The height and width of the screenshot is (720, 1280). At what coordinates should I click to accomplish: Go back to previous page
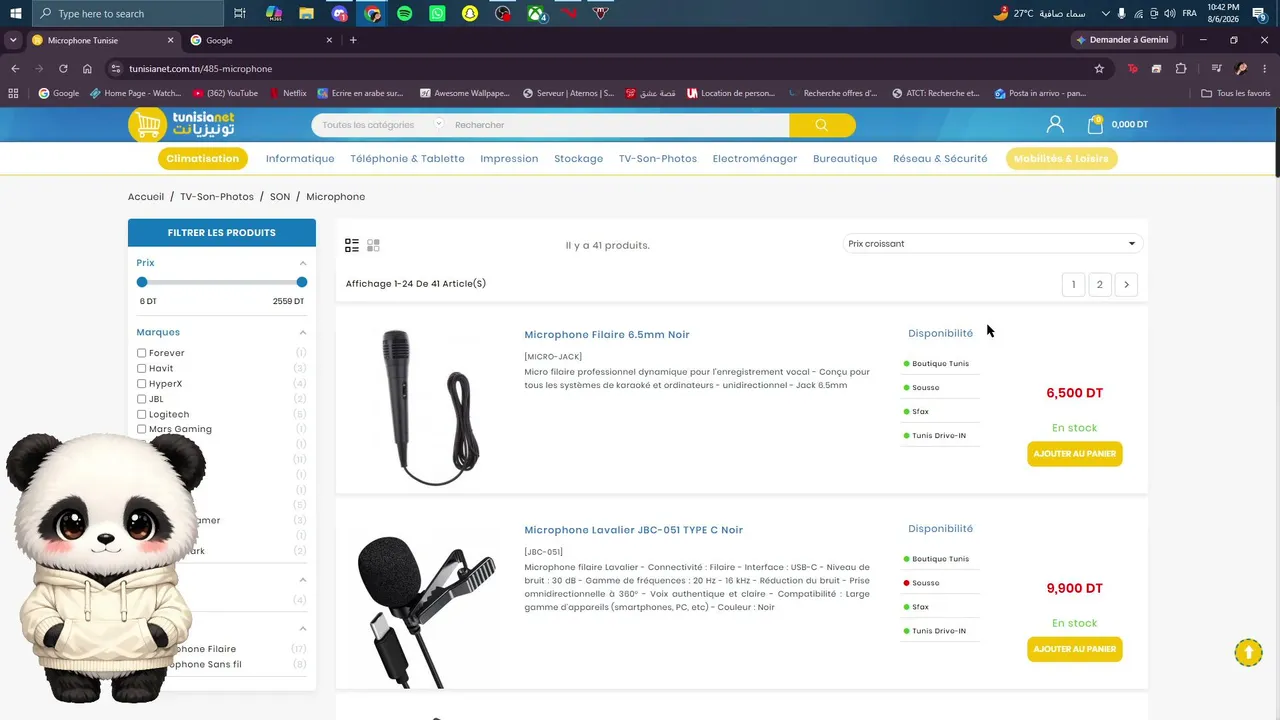point(15,69)
